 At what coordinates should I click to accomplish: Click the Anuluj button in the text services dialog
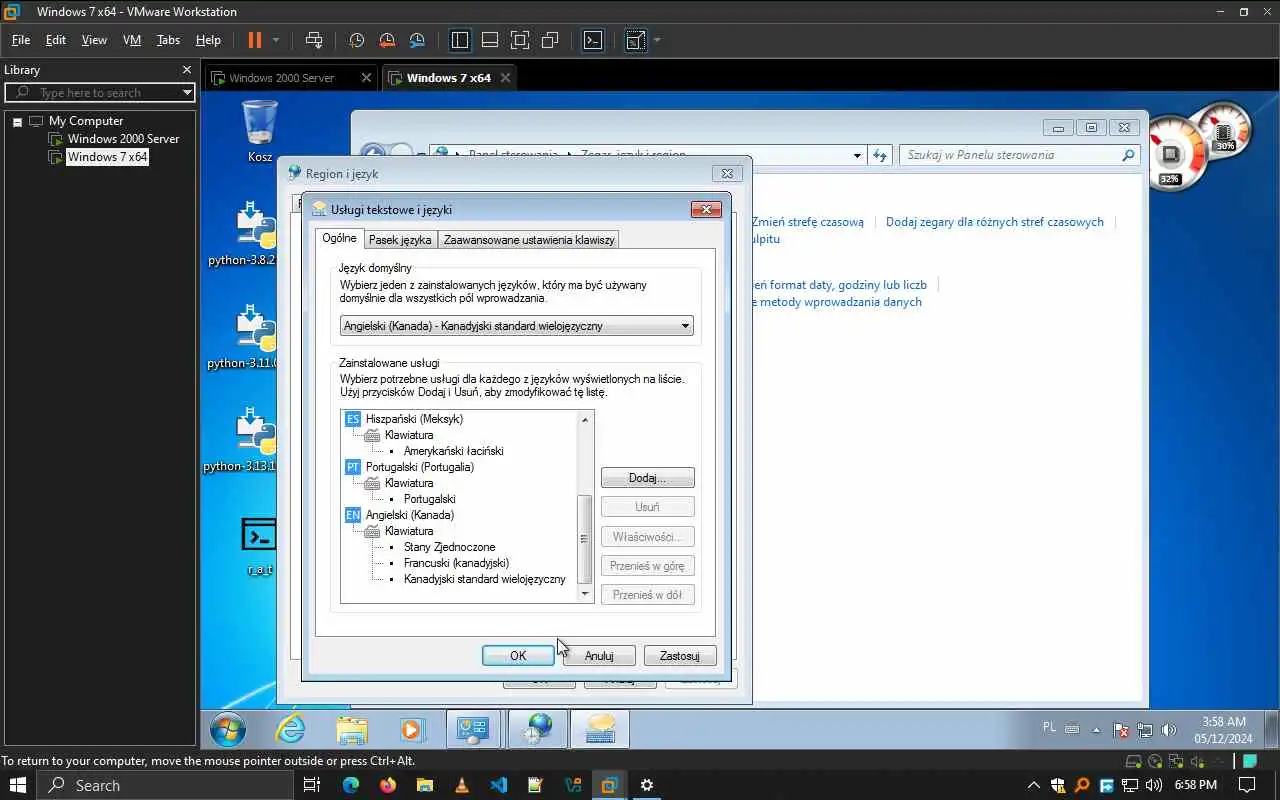(x=599, y=656)
